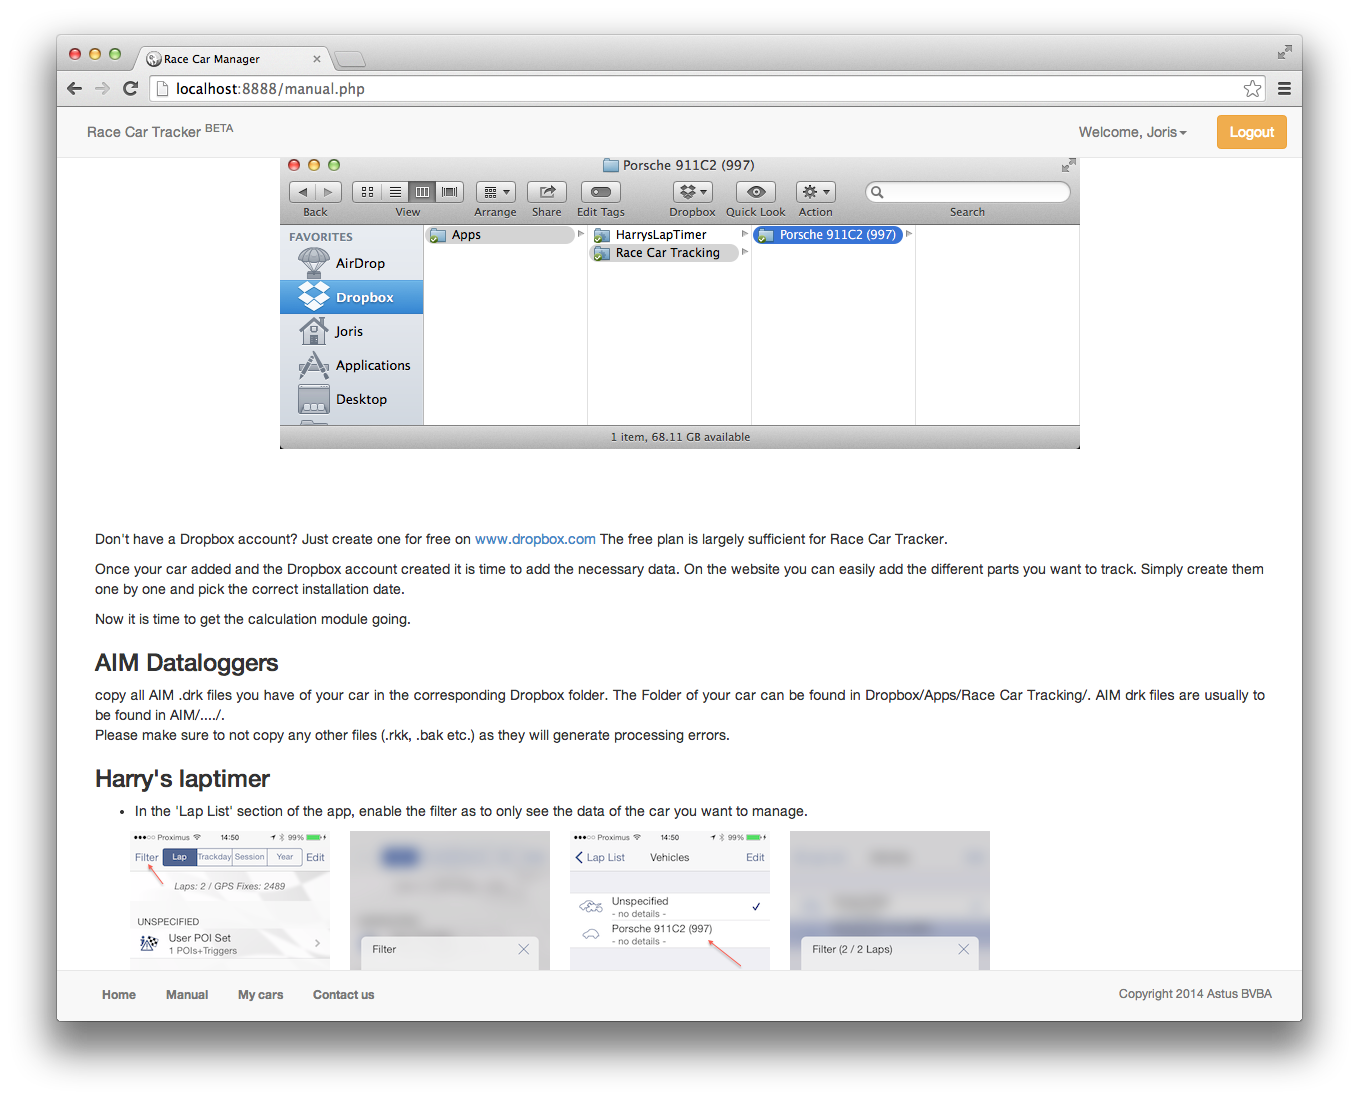This screenshot has height=1100, width=1359.
Task: Expand the Welcome, Joris dropdown
Action: click(x=1132, y=132)
